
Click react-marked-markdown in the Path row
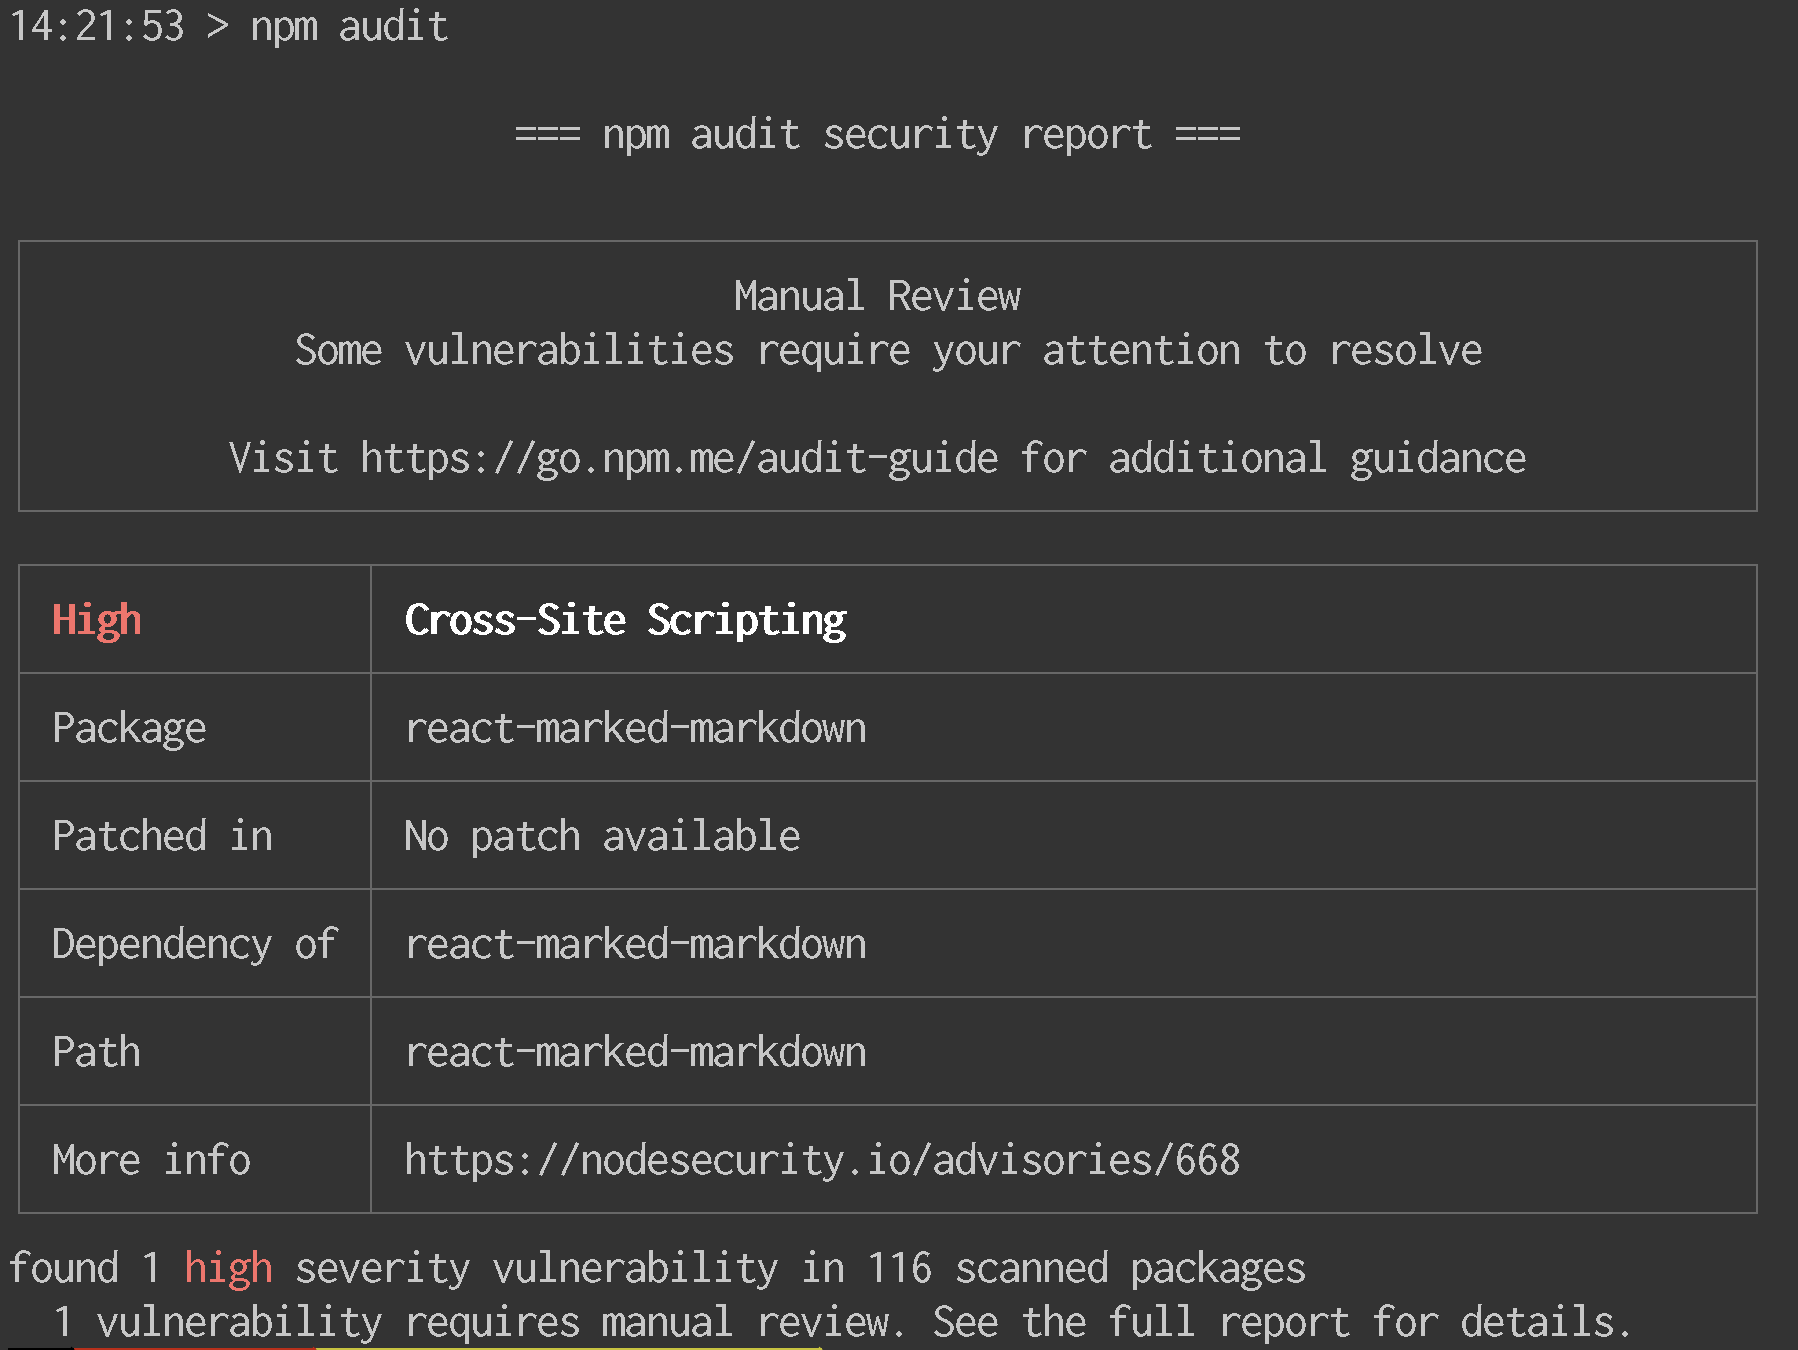(x=635, y=1052)
